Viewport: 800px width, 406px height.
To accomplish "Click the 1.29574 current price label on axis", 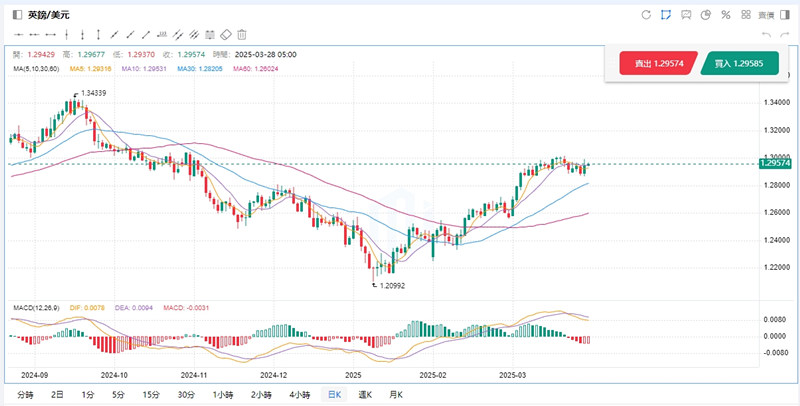I will 775,164.
